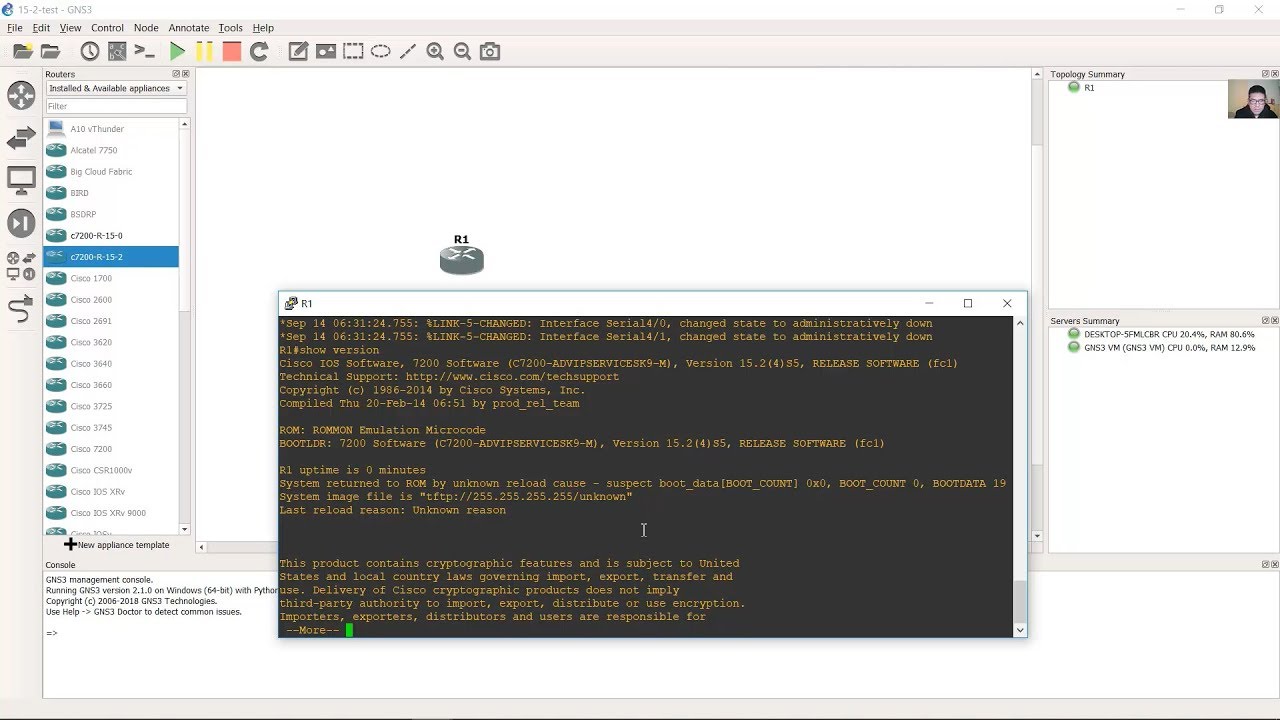
Task: Select the Draw an ellipse tool
Action: click(x=380, y=51)
